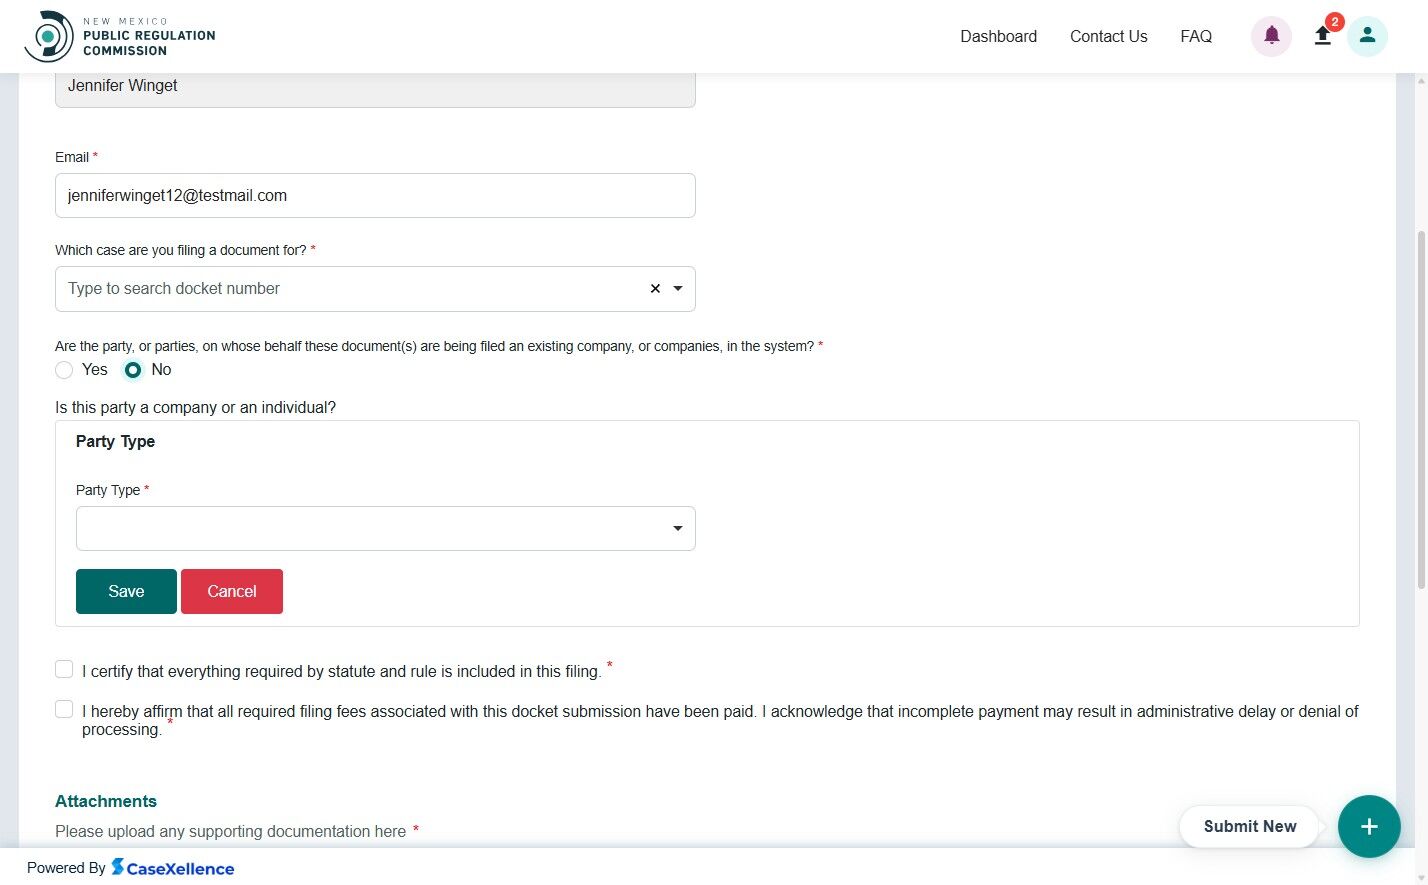This screenshot has width=1428, height=885.
Task: Select the Yes radio button
Action: [65, 370]
